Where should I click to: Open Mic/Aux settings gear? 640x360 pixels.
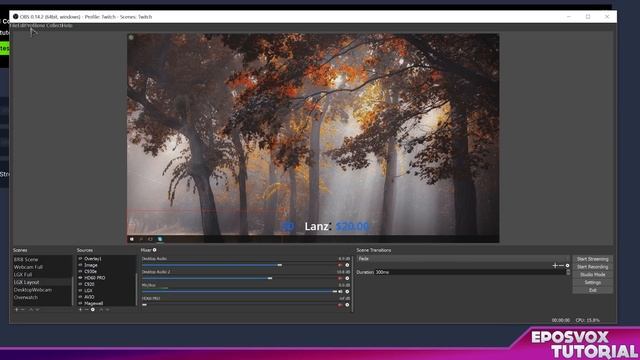(347, 291)
